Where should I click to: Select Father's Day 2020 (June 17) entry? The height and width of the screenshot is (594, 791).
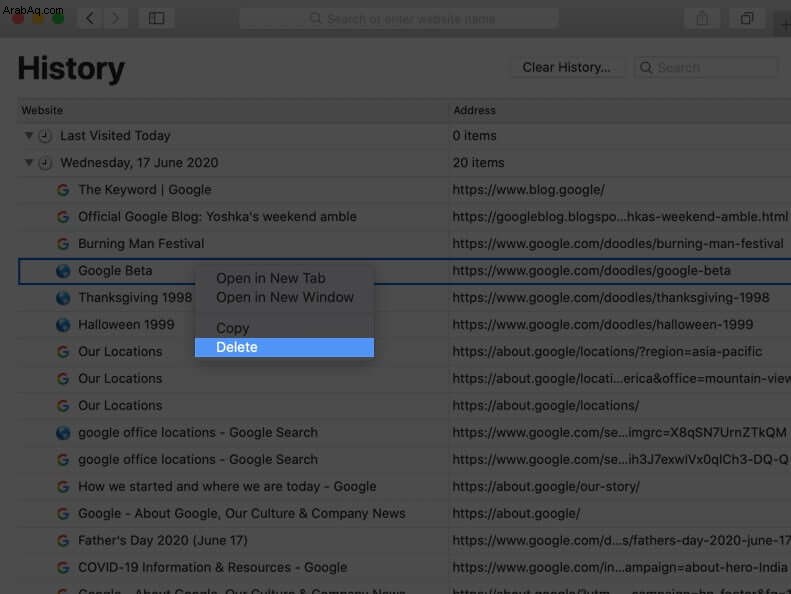tap(162, 541)
